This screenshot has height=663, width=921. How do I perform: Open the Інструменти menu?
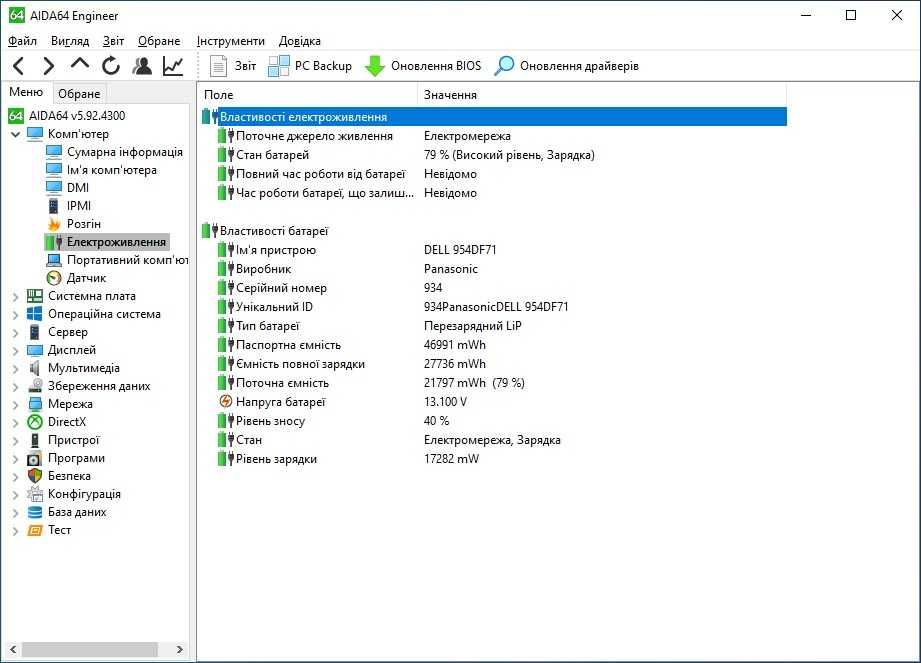(231, 41)
